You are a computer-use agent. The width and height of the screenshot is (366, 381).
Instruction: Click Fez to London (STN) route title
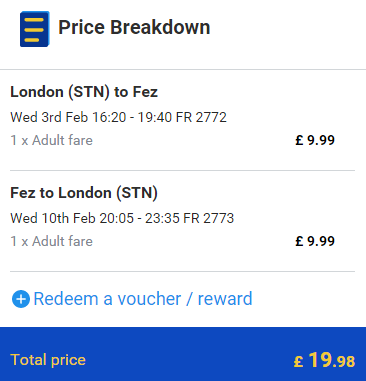tap(84, 193)
